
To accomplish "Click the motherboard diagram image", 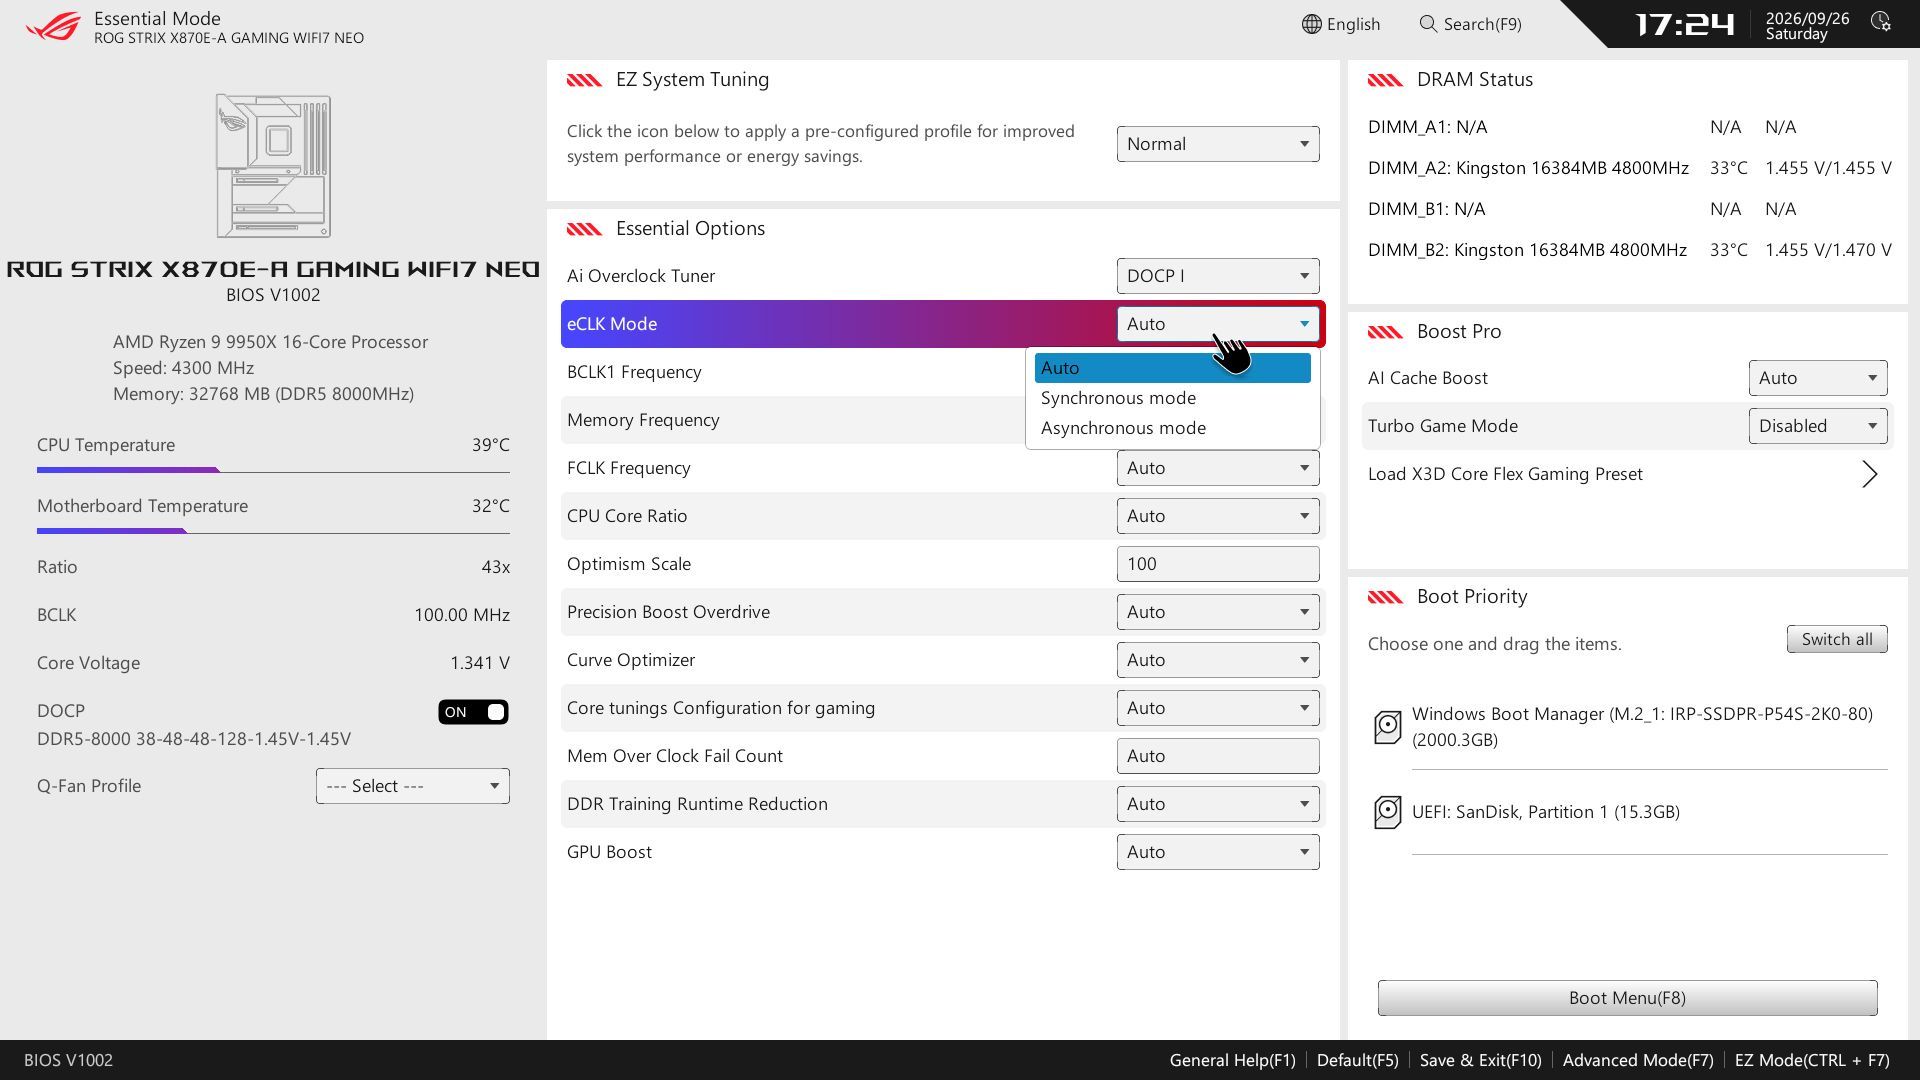I will [273, 166].
